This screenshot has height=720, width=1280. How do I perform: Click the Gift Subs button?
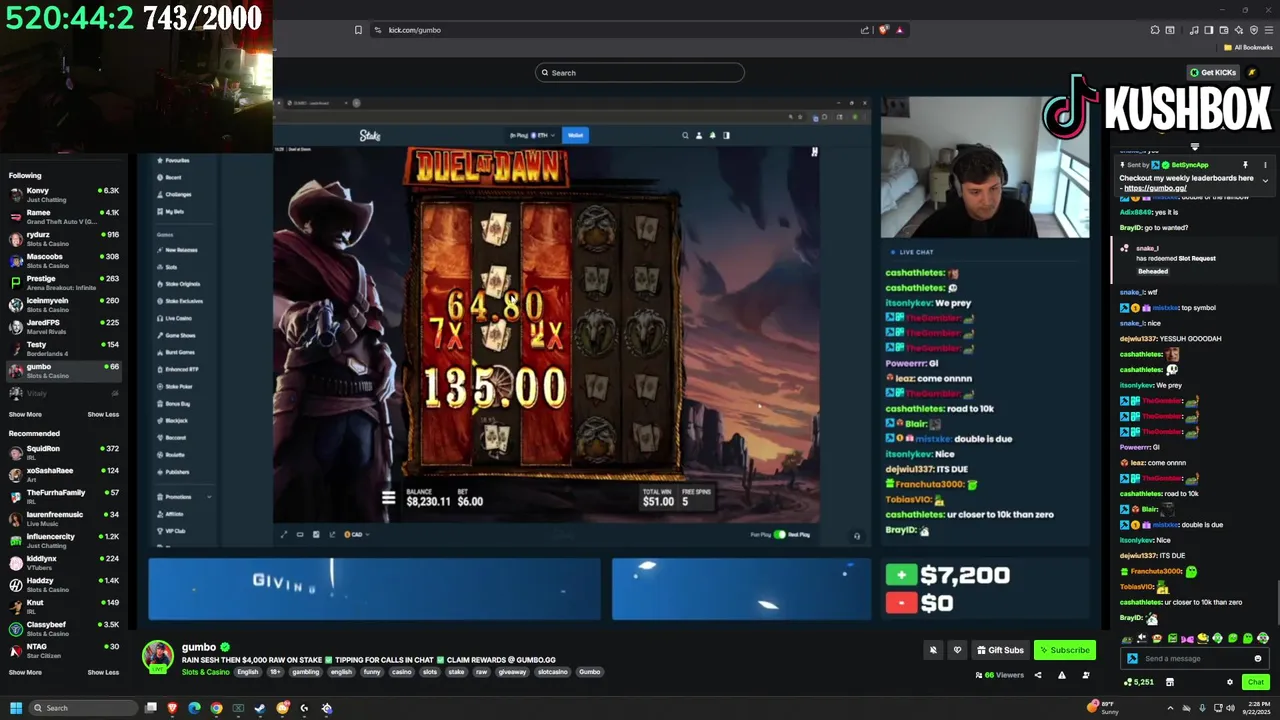[1000, 650]
